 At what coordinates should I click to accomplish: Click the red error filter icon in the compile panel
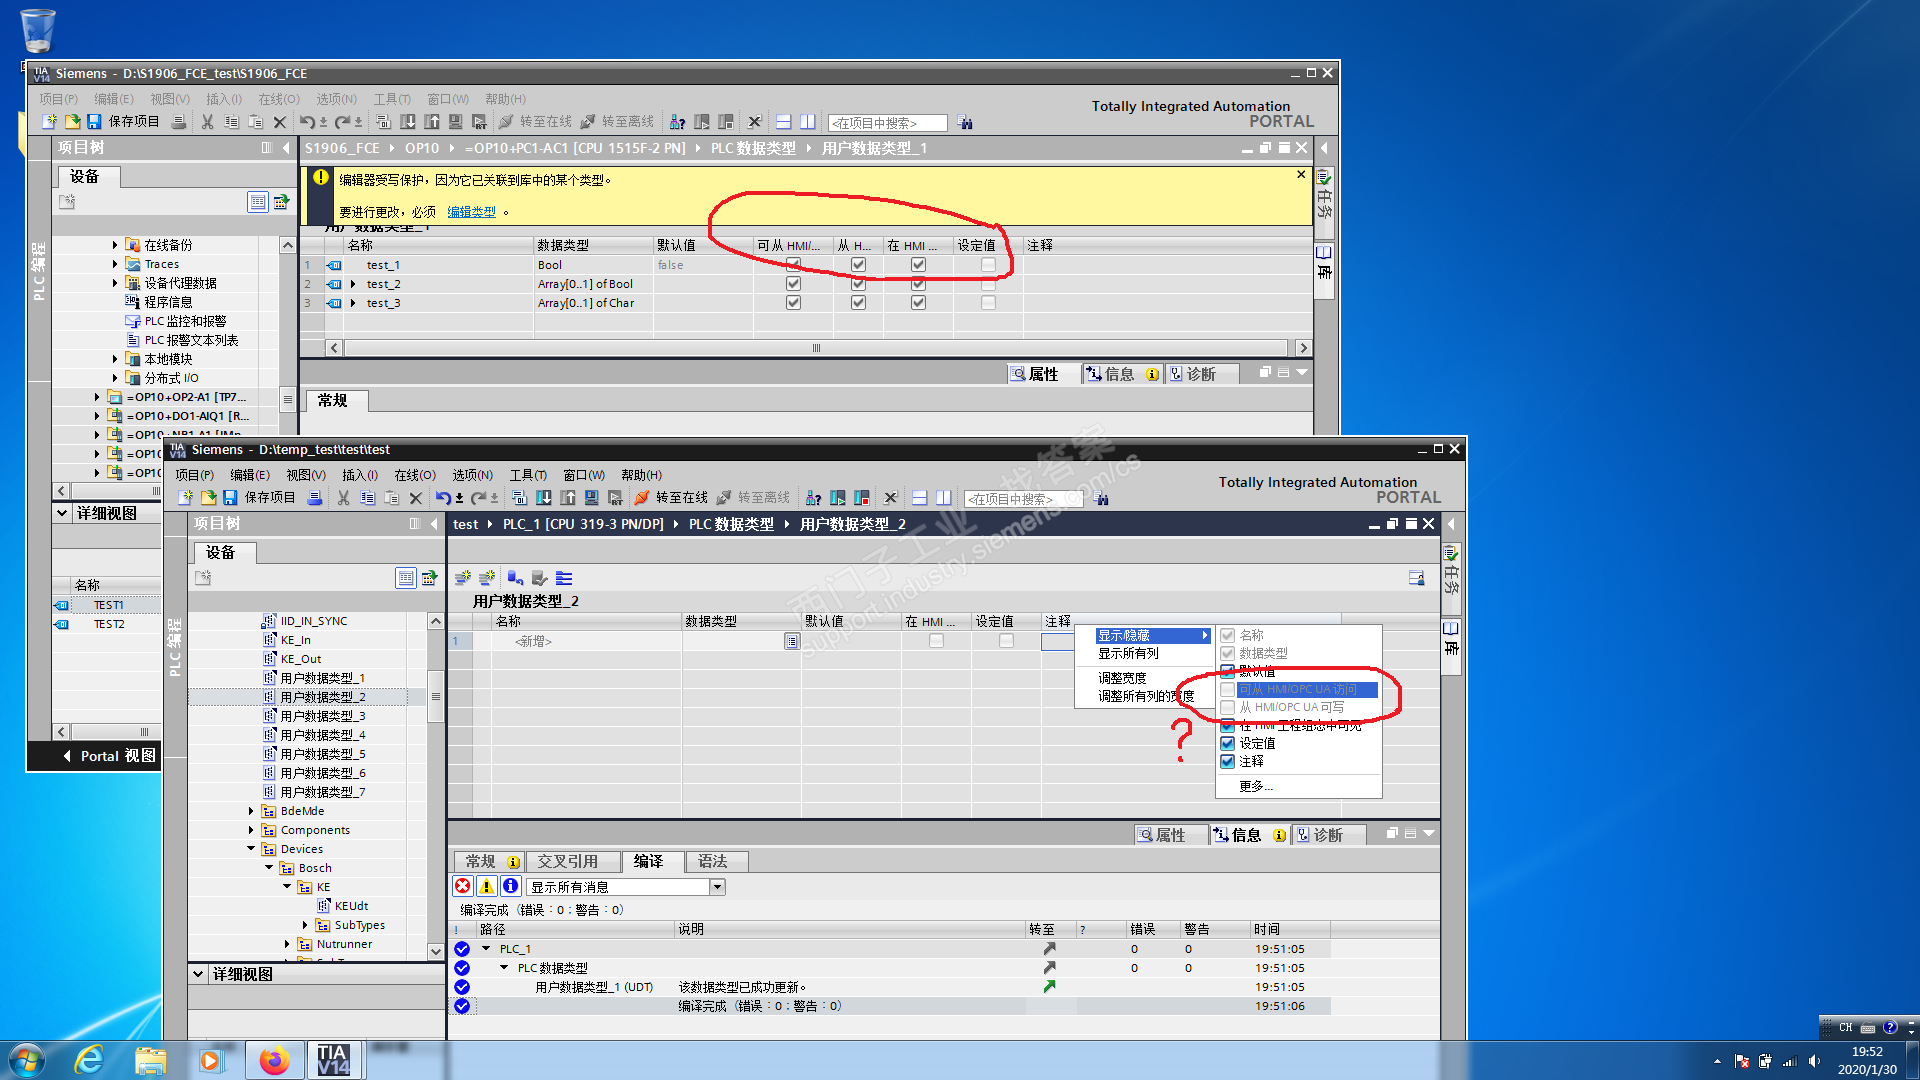click(462, 886)
